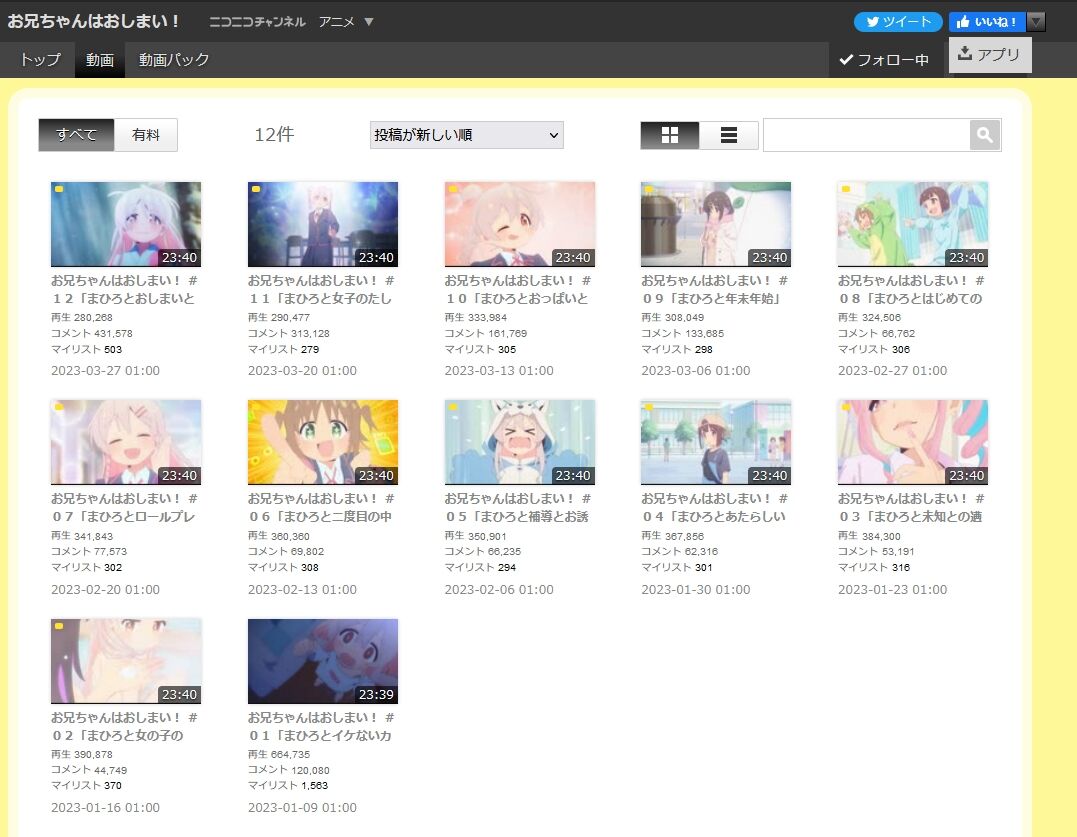The image size is (1077, 837).
Task: Open episode #07 thumbnail
Action: point(126,442)
